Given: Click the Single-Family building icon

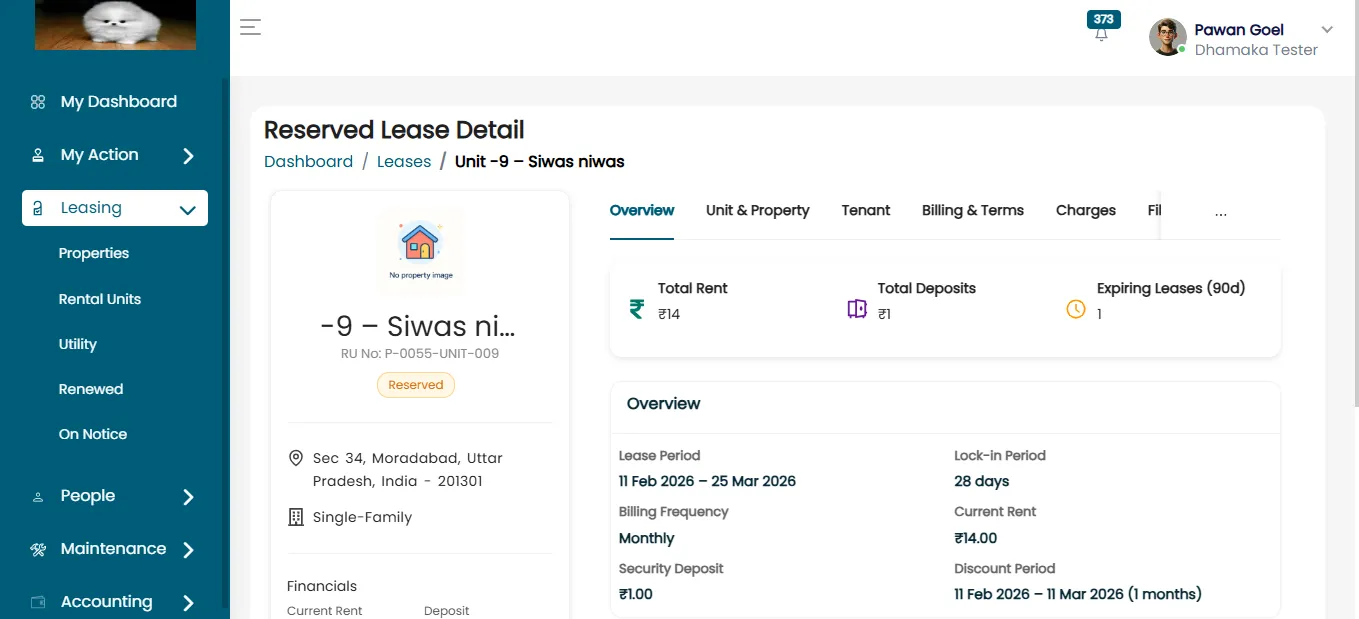Looking at the screenshot, I should pyautogui.click(x=296, y=517).
